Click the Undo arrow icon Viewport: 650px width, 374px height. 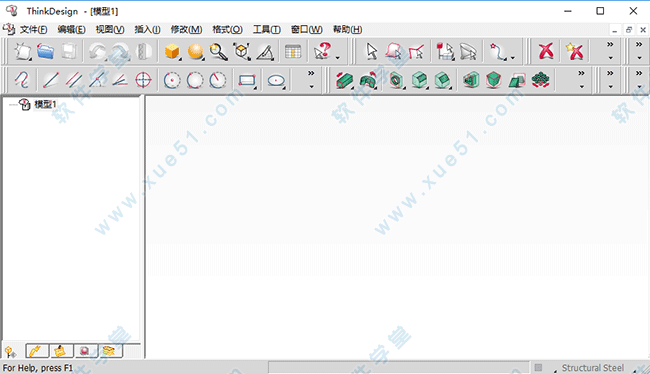[x=97, y=51]
